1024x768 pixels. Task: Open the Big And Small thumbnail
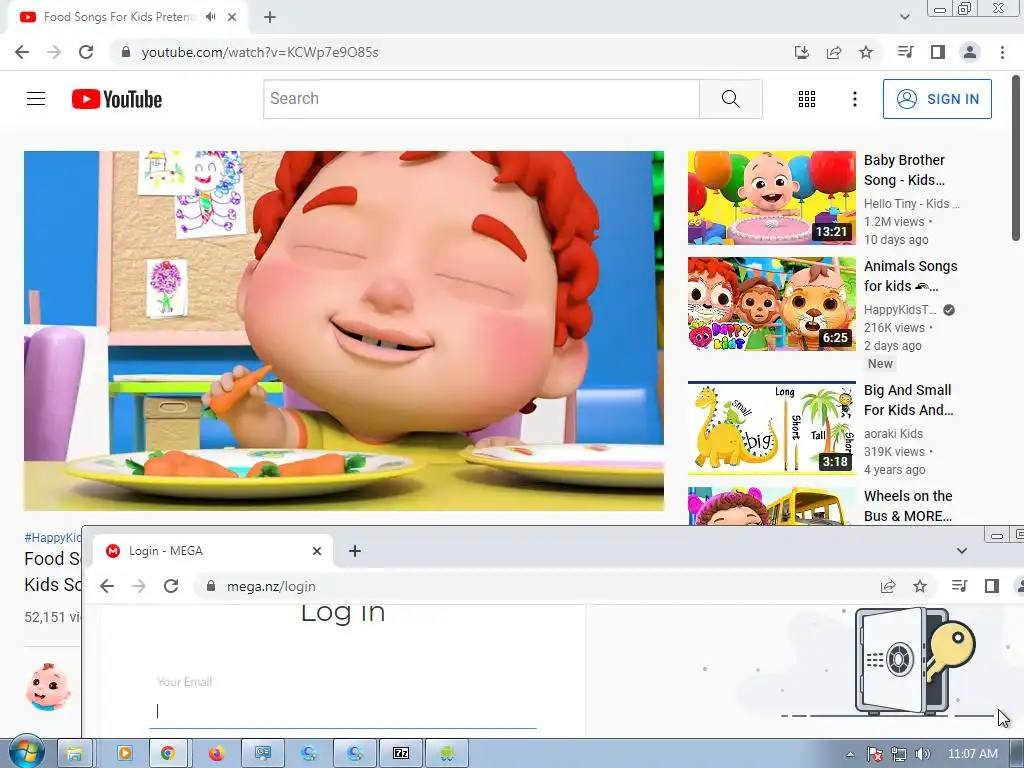tap(771, 428)
